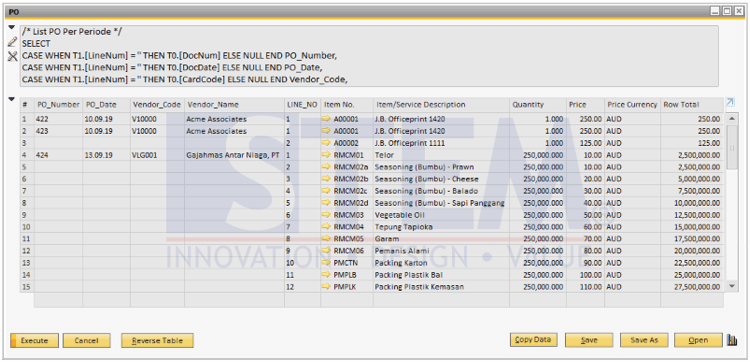The image size is (750, 362).
Task: Open link arrow for item RMCM03
Action: (x=327, y=215)
